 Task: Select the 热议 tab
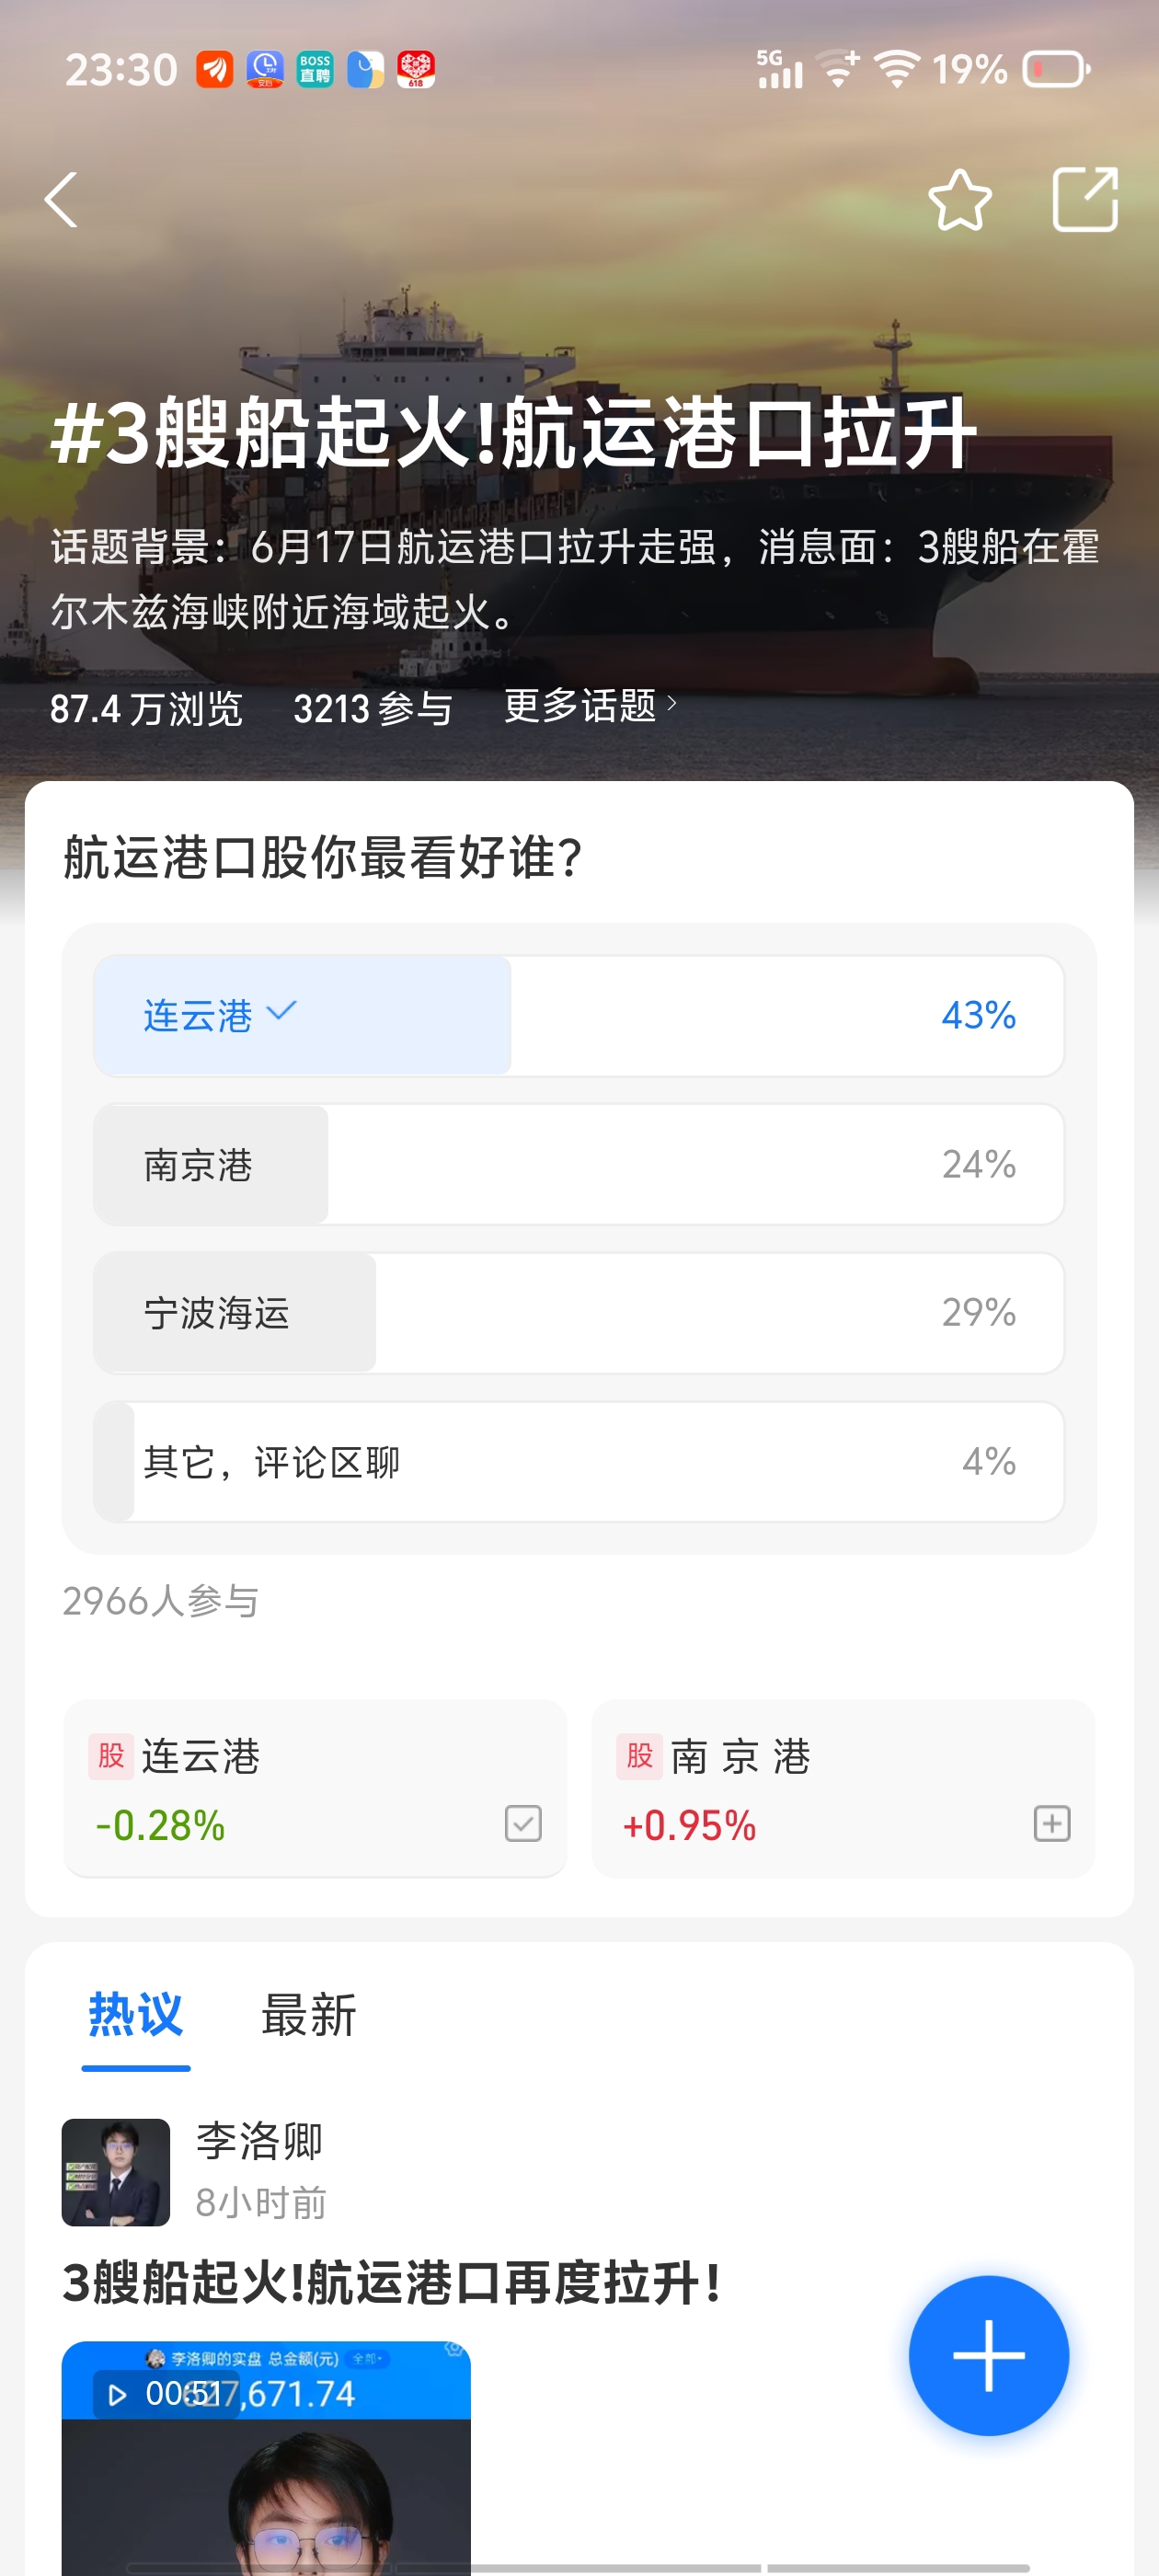pos(136,2014)
